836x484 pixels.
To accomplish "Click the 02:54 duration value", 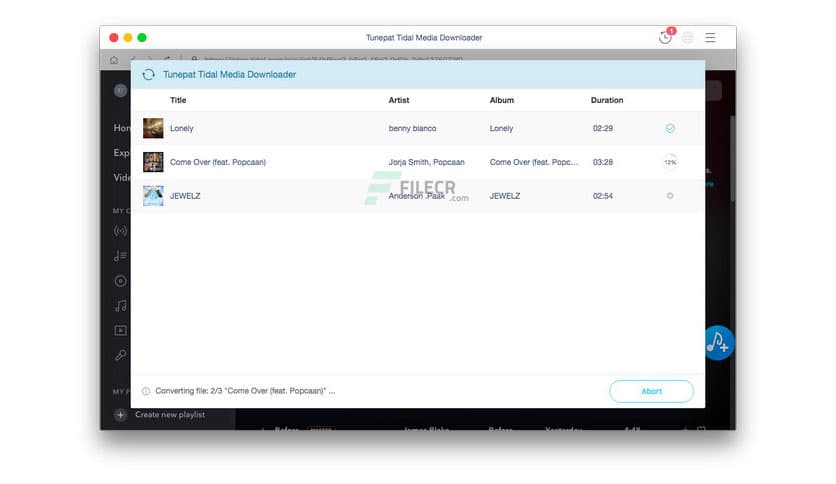I will coord(602,196).
